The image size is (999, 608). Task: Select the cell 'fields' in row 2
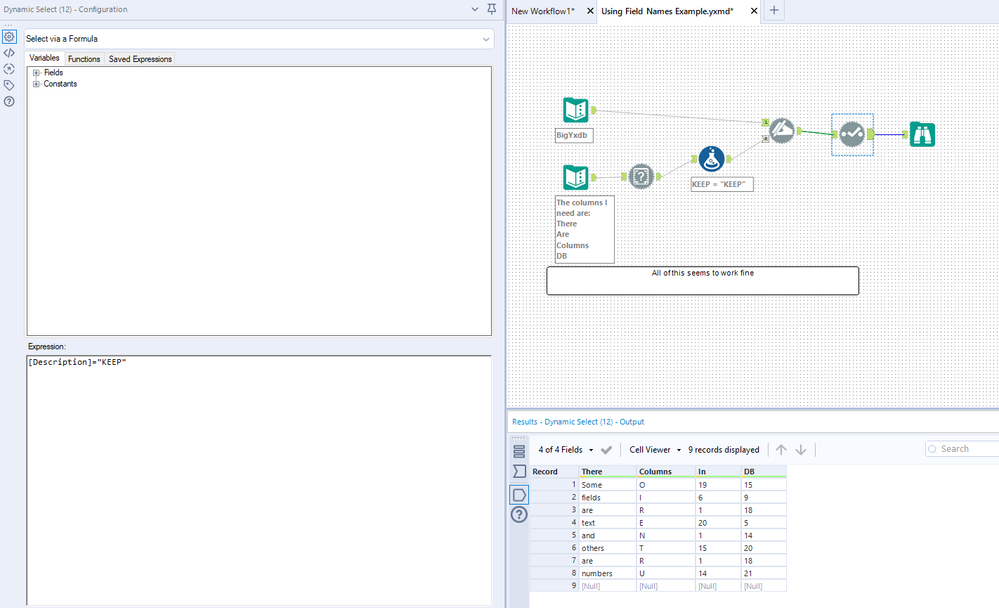coord(608,498)
